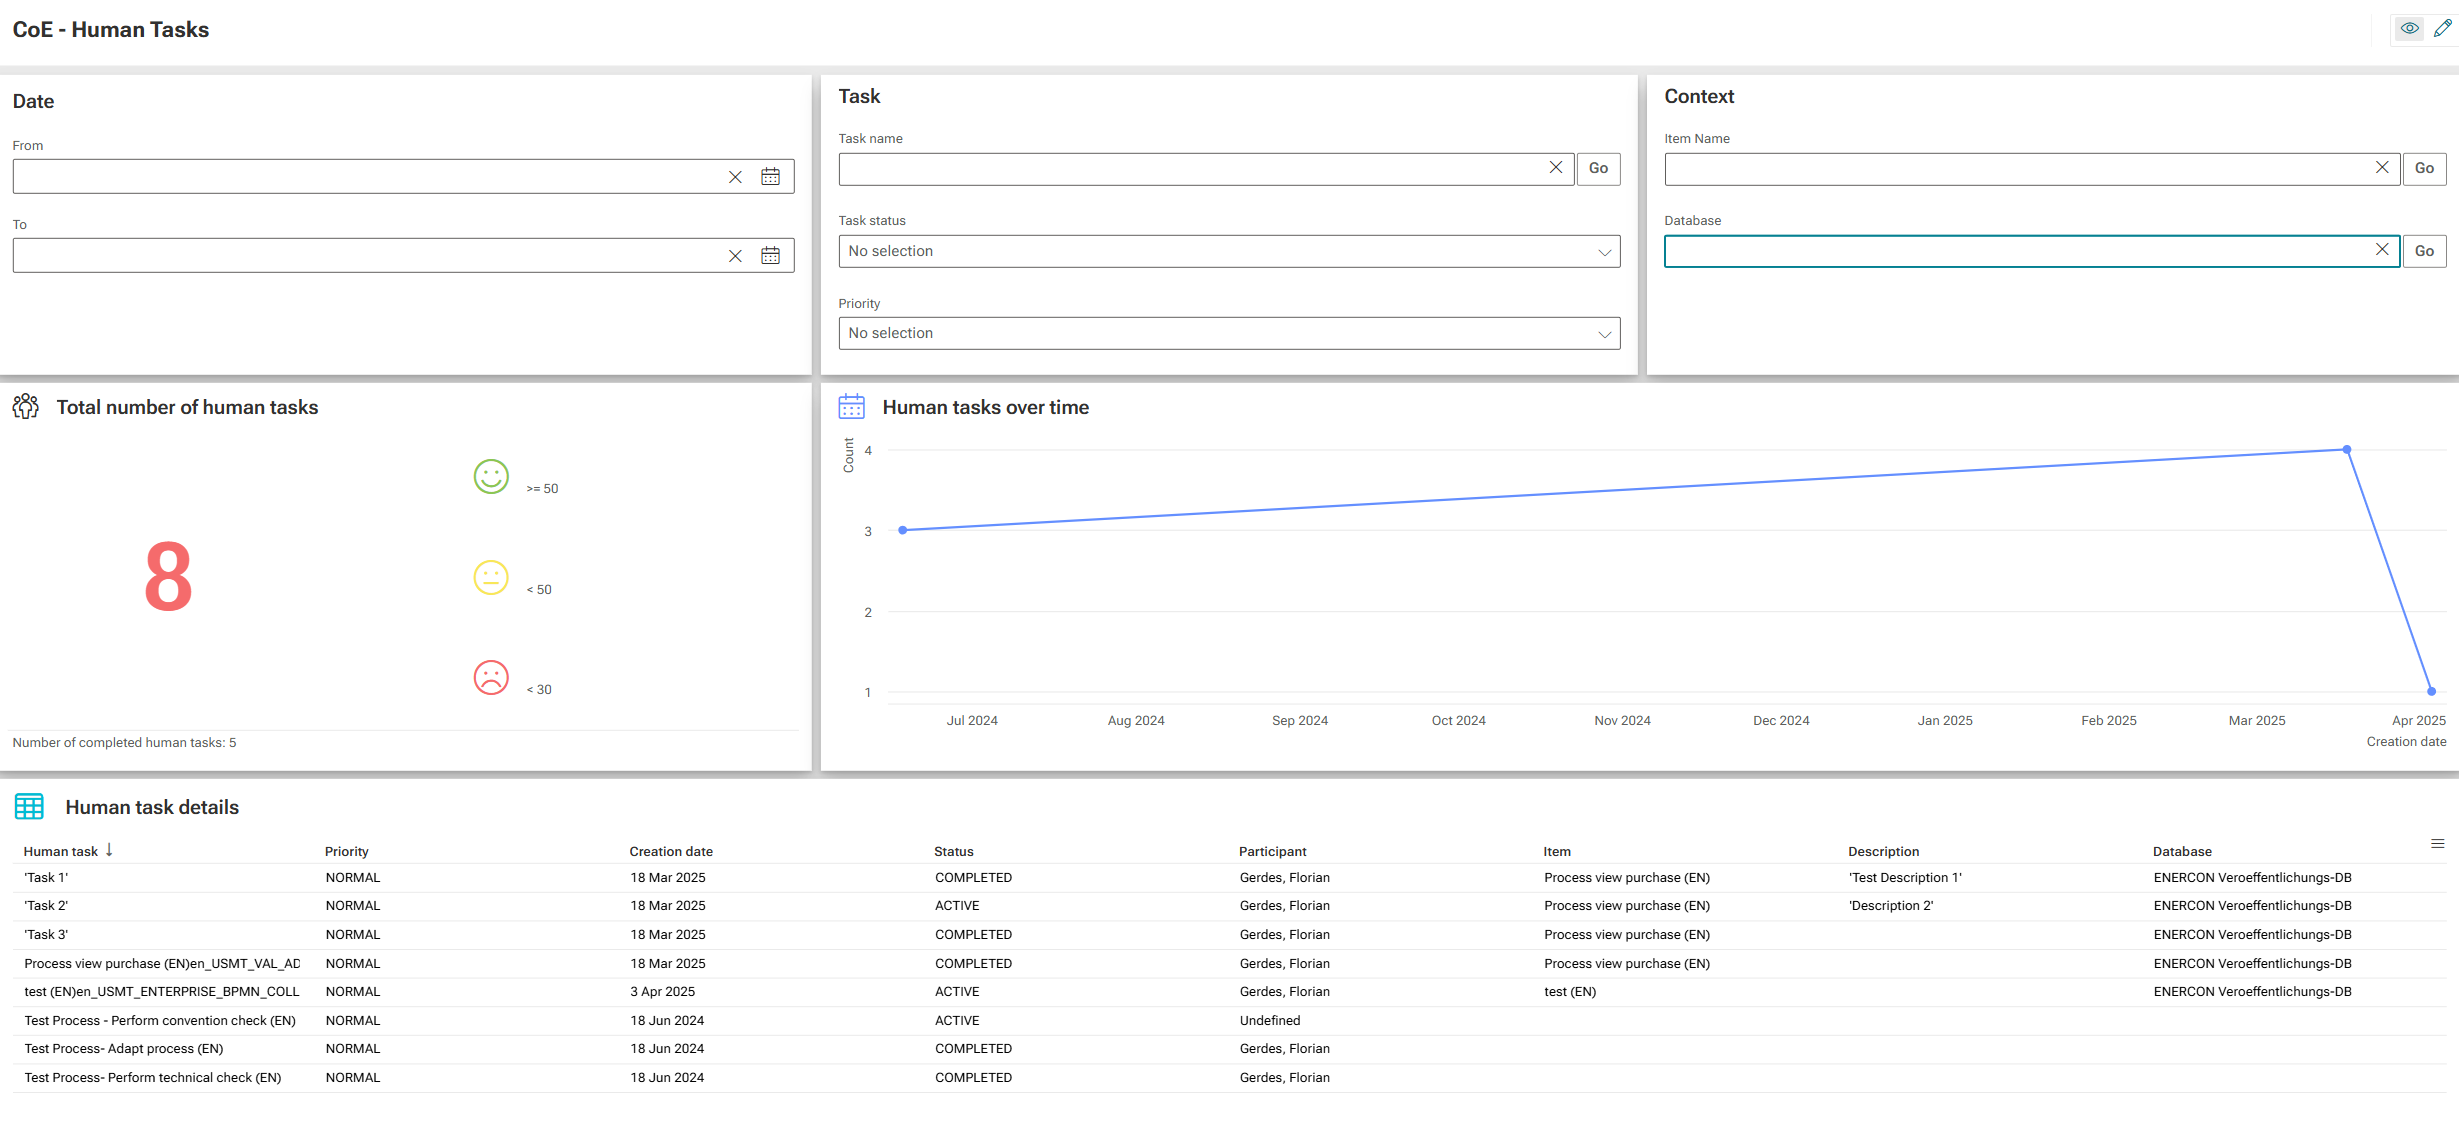The width and height of the screenshot is (2459, 1147).
Task: Sort by the Human task column header
Action: 61,852
